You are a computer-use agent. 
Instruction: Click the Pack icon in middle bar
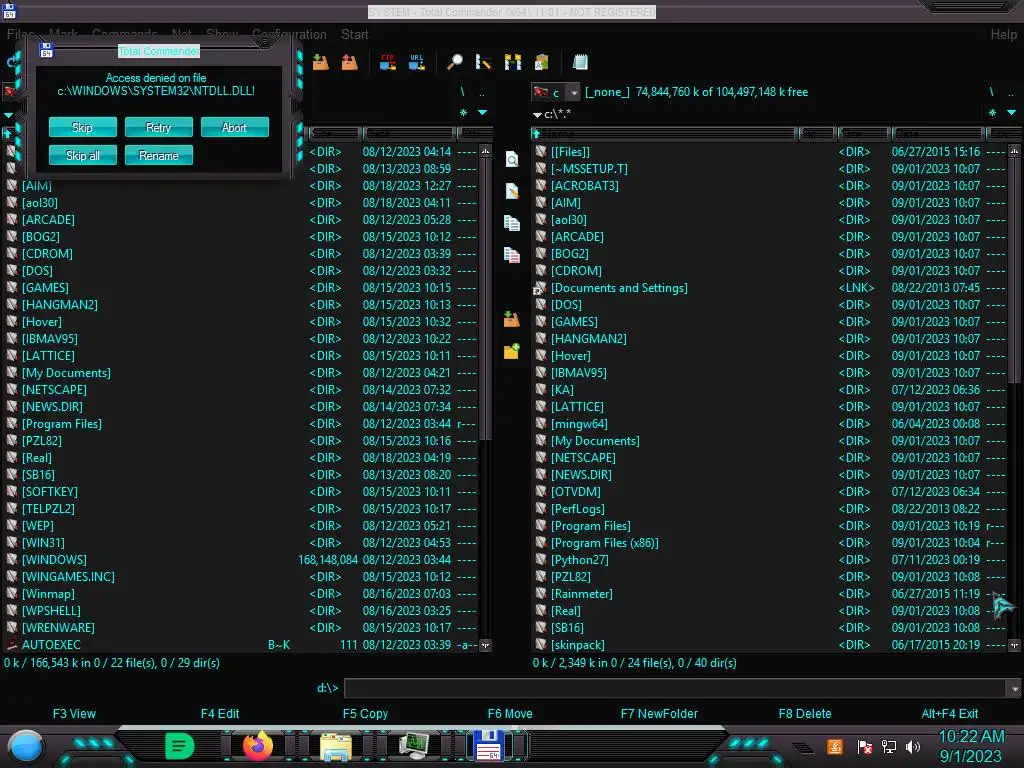tap(512, 319)
